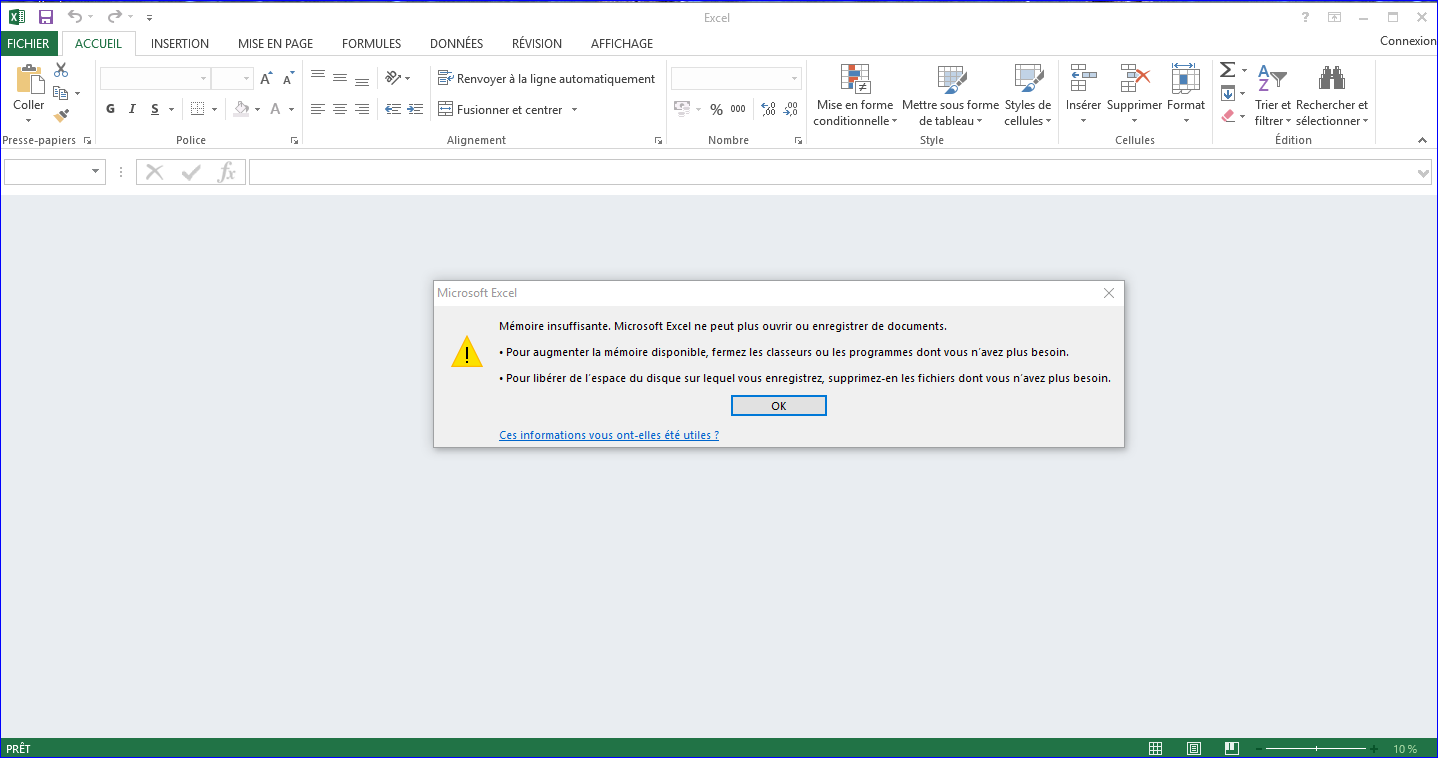The height and width of the screenshot is (758, 1438).
Task: Open the FICHIER tab
Action: [28, 43]
